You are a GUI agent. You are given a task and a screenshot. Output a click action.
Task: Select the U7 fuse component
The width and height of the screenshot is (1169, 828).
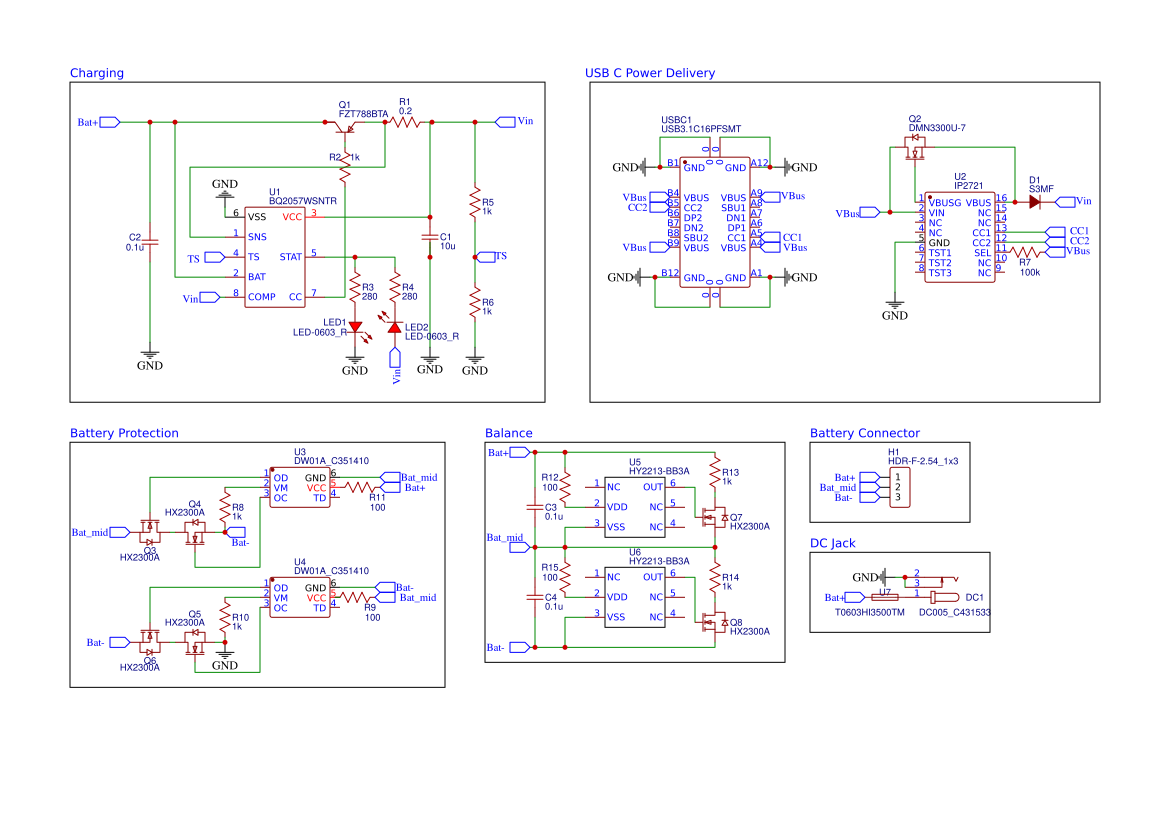(x=885, y=598)
